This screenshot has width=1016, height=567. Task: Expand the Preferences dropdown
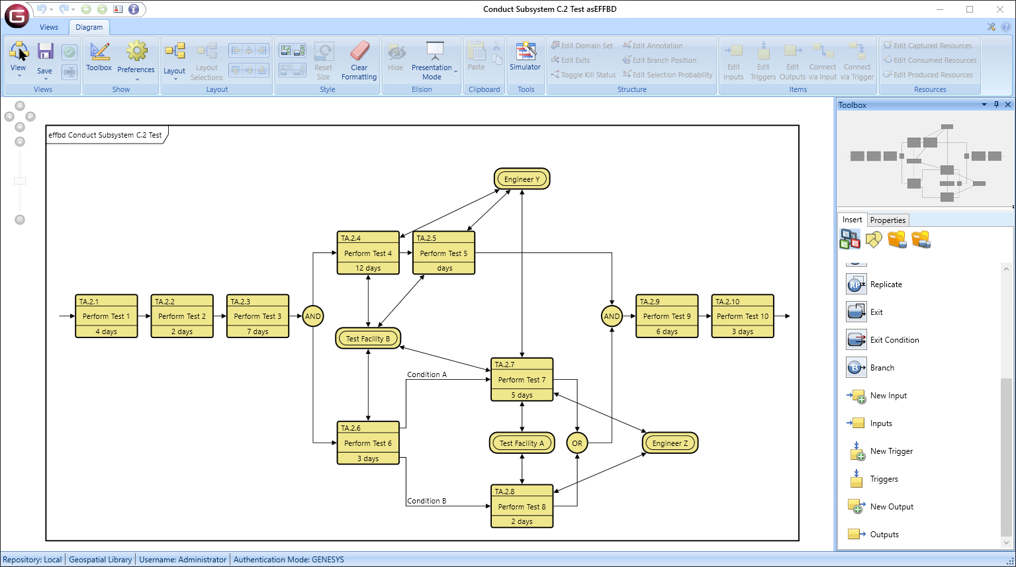click(136, 79)
